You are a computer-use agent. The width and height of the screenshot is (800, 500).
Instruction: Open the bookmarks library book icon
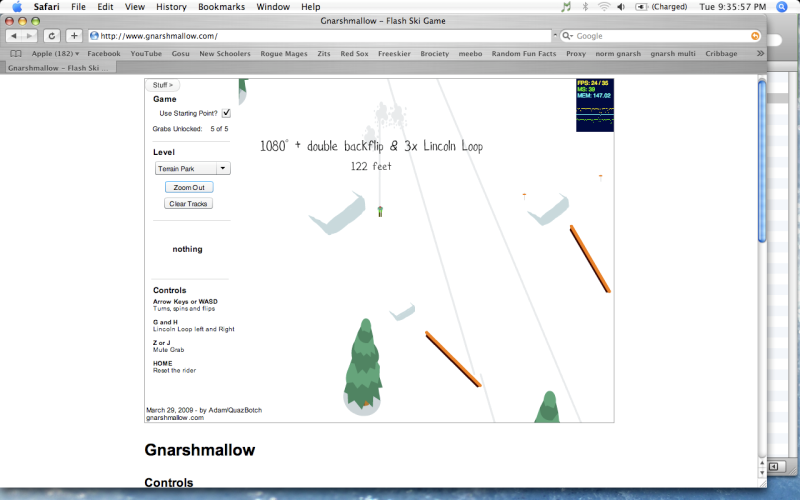[15, 53]
